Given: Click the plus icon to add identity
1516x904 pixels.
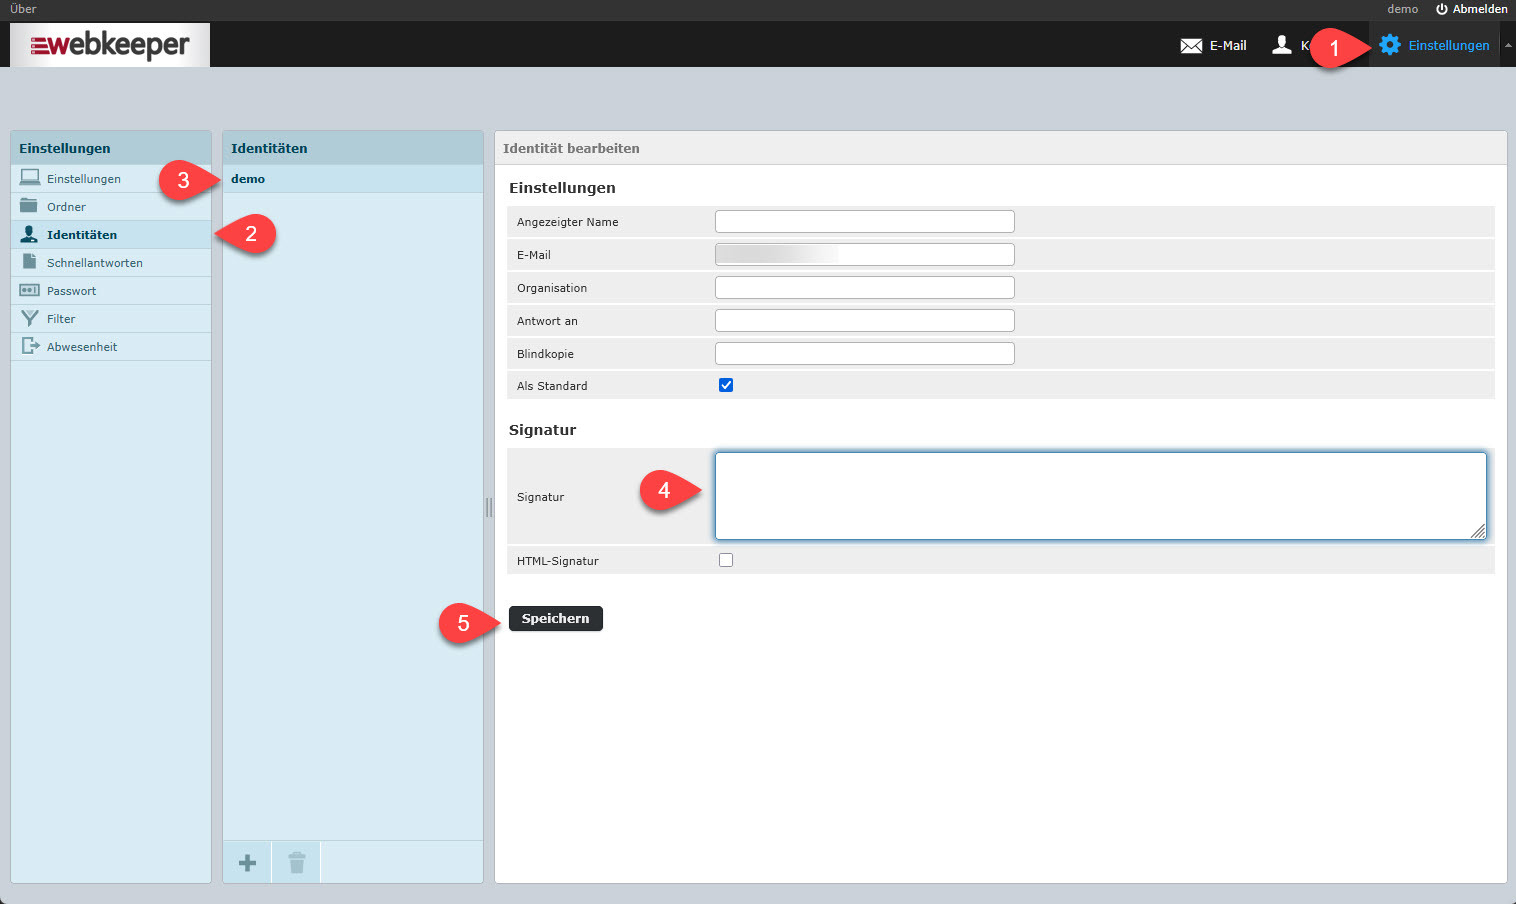Looking at the screenshot, I should coord(248,863).
